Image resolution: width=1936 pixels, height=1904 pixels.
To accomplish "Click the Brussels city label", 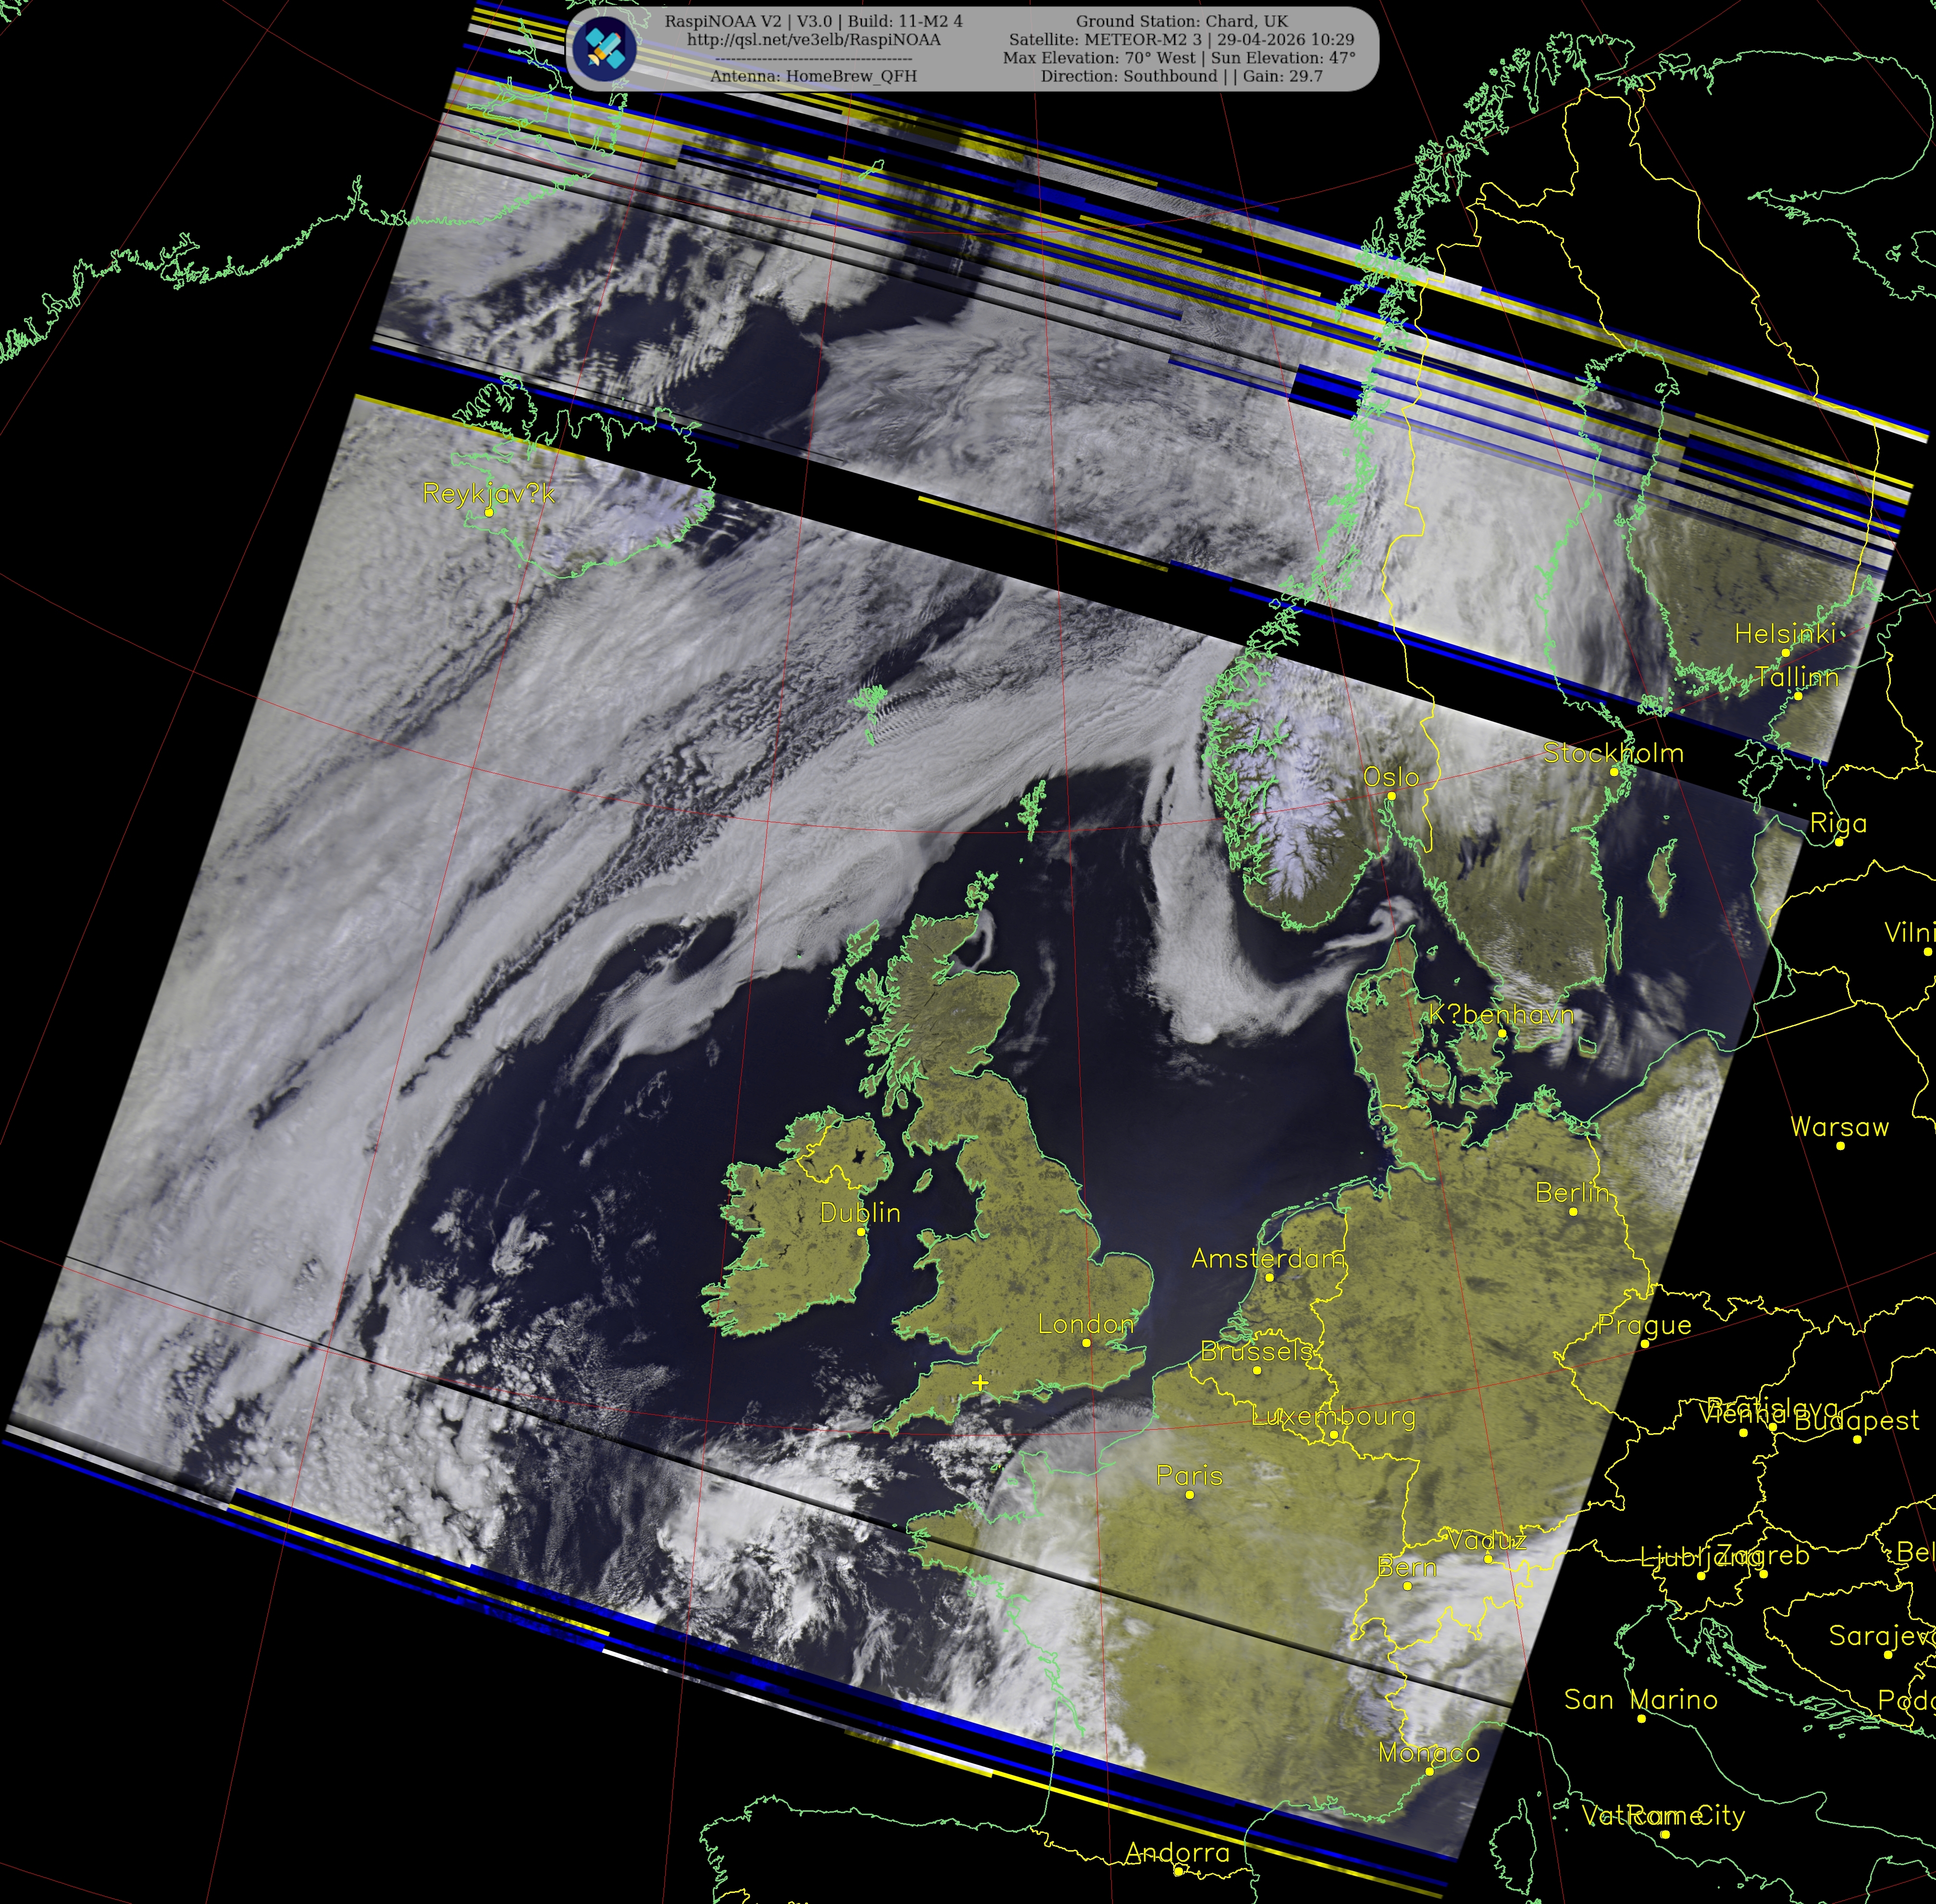I will (x=1257, y=1352).
